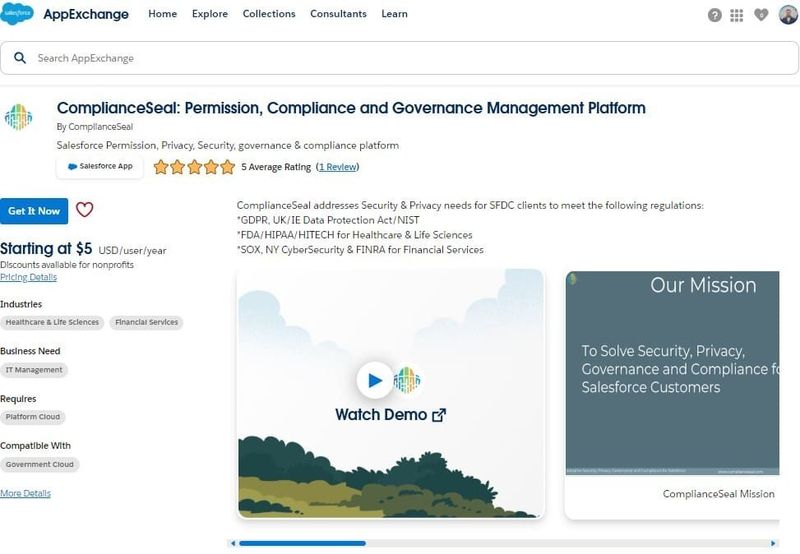Select the Government Cloud tag
The width and height of the screenshot is (800, 554).
40,465
